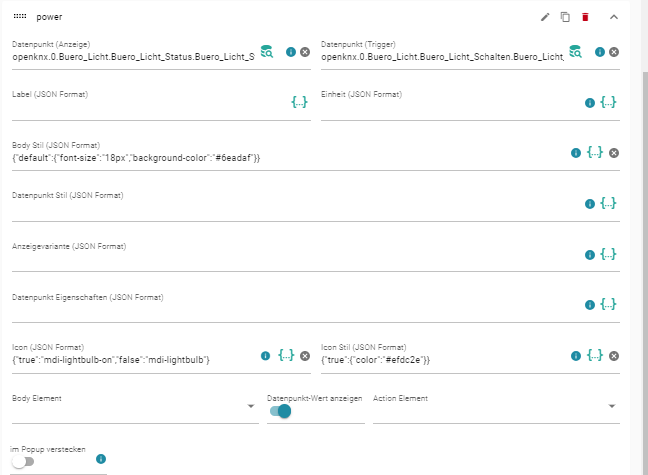
Task: Open JSON editor for Body Stil
Action: pyautogui.click(x=595, y=153)
